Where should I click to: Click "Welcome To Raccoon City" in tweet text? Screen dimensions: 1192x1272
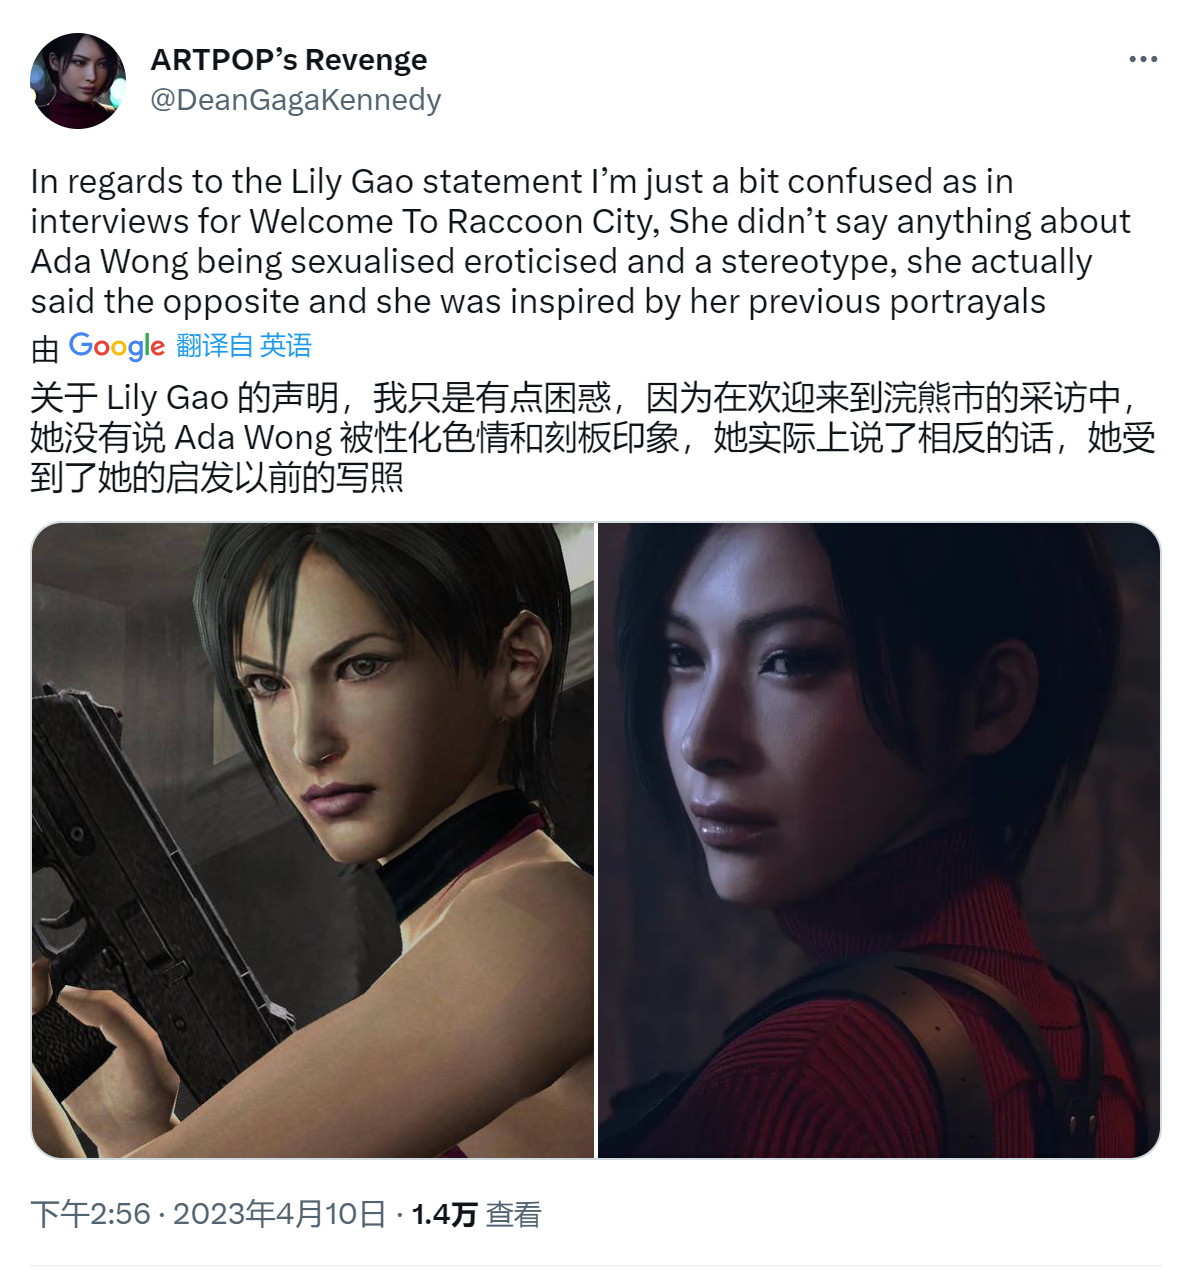(x=454, y=221)
